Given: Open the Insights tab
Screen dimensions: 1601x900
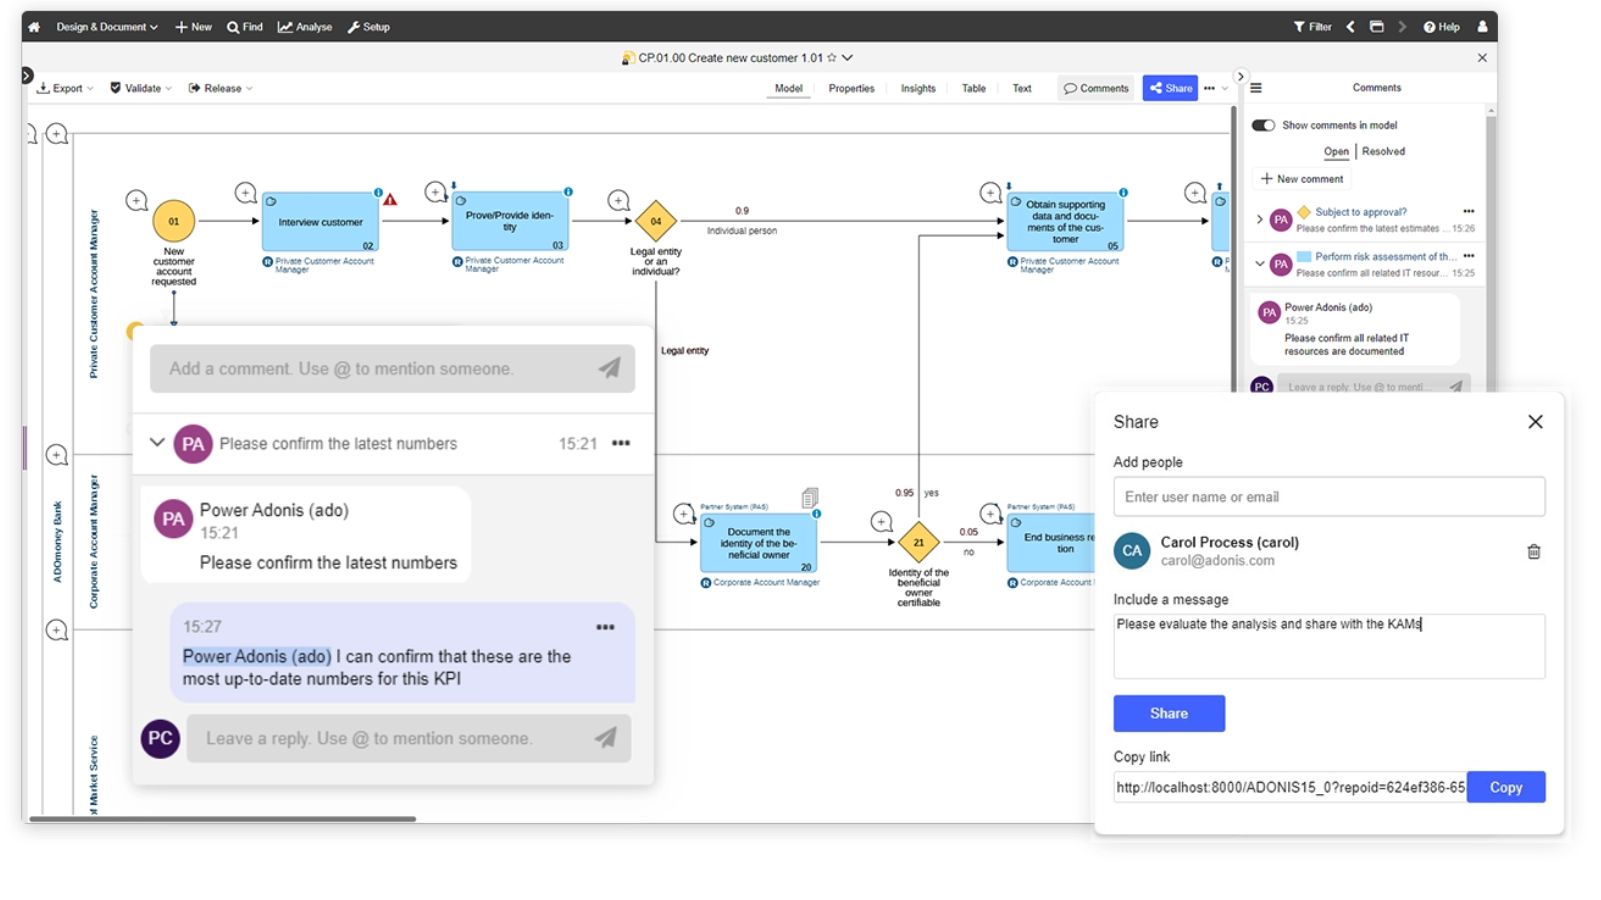Looking at the screenshot, I should tap(917, 88).
